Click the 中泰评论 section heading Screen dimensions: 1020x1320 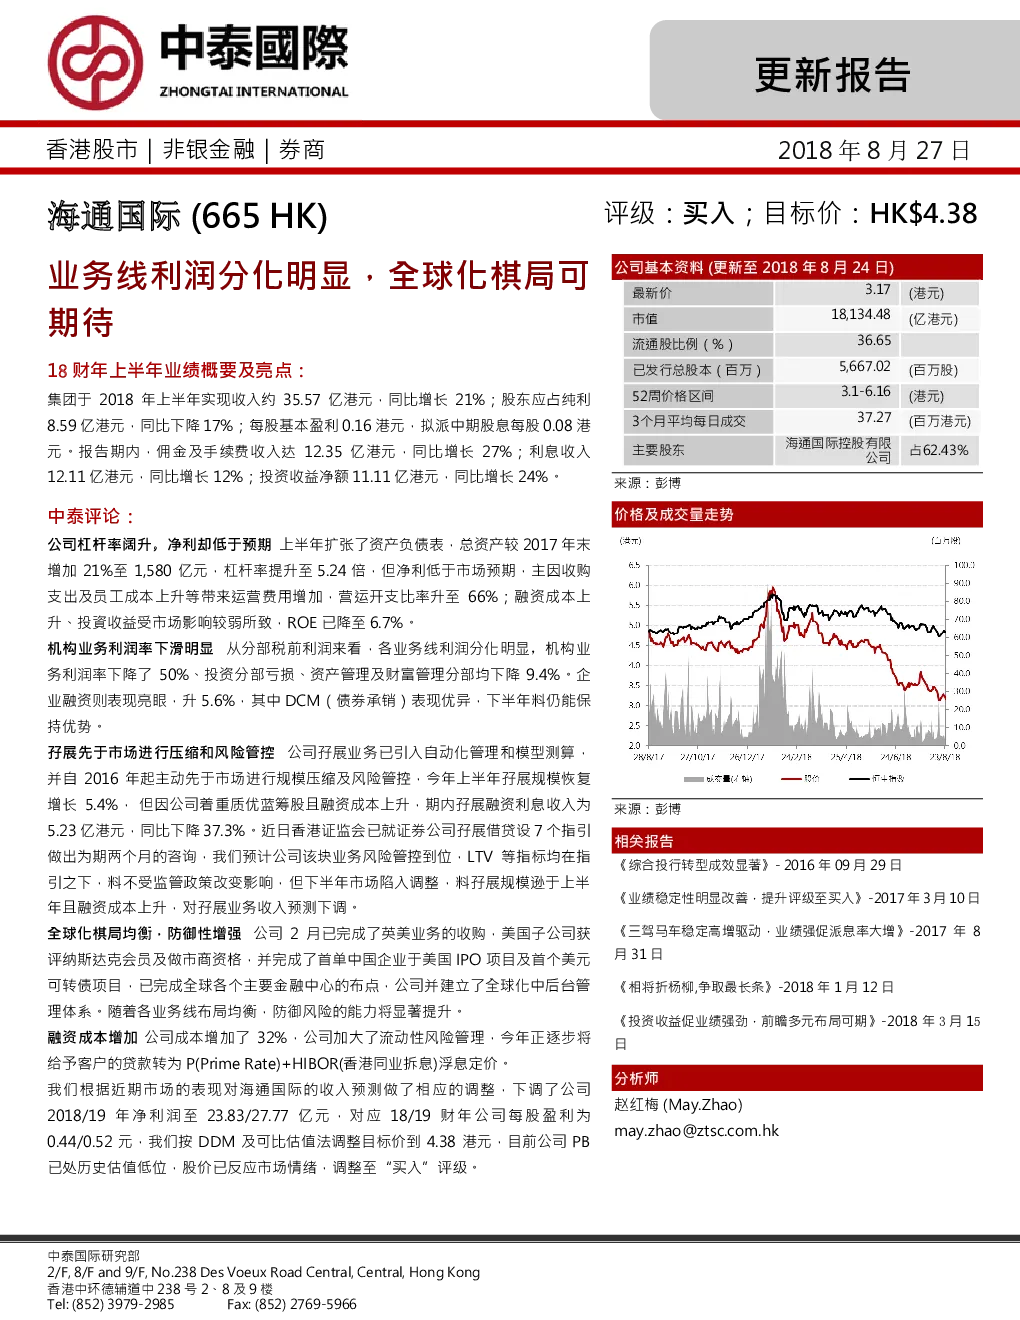click(91, 516)
